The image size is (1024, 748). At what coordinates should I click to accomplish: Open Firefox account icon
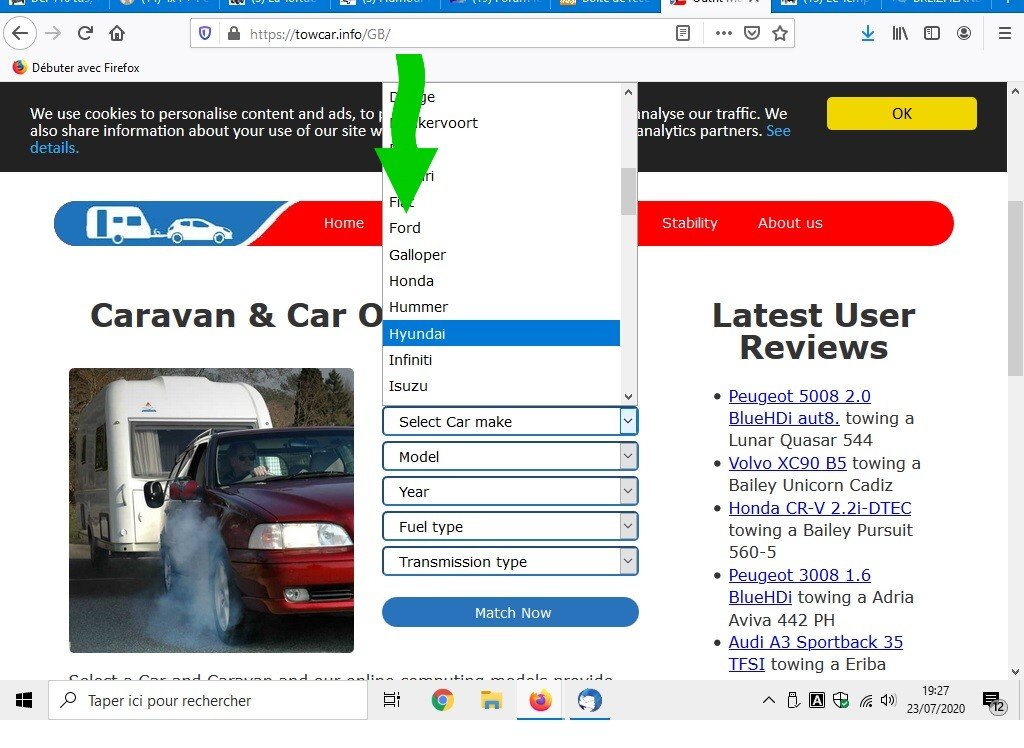[964, 33]
